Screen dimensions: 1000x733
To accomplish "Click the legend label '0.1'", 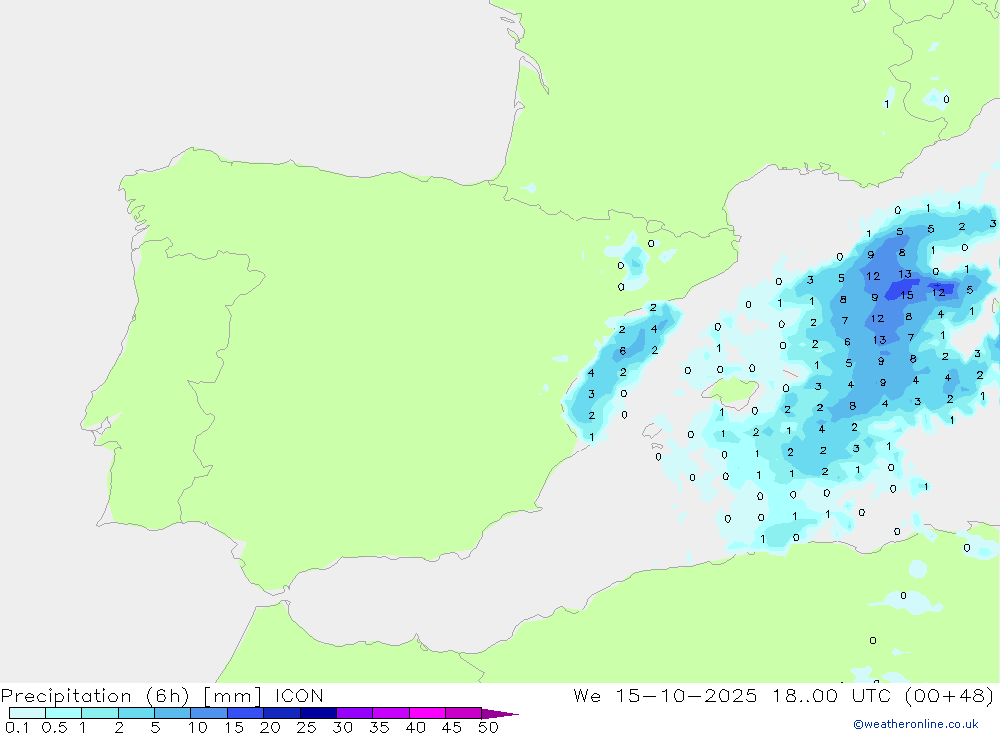I will (x=17, y=727).
